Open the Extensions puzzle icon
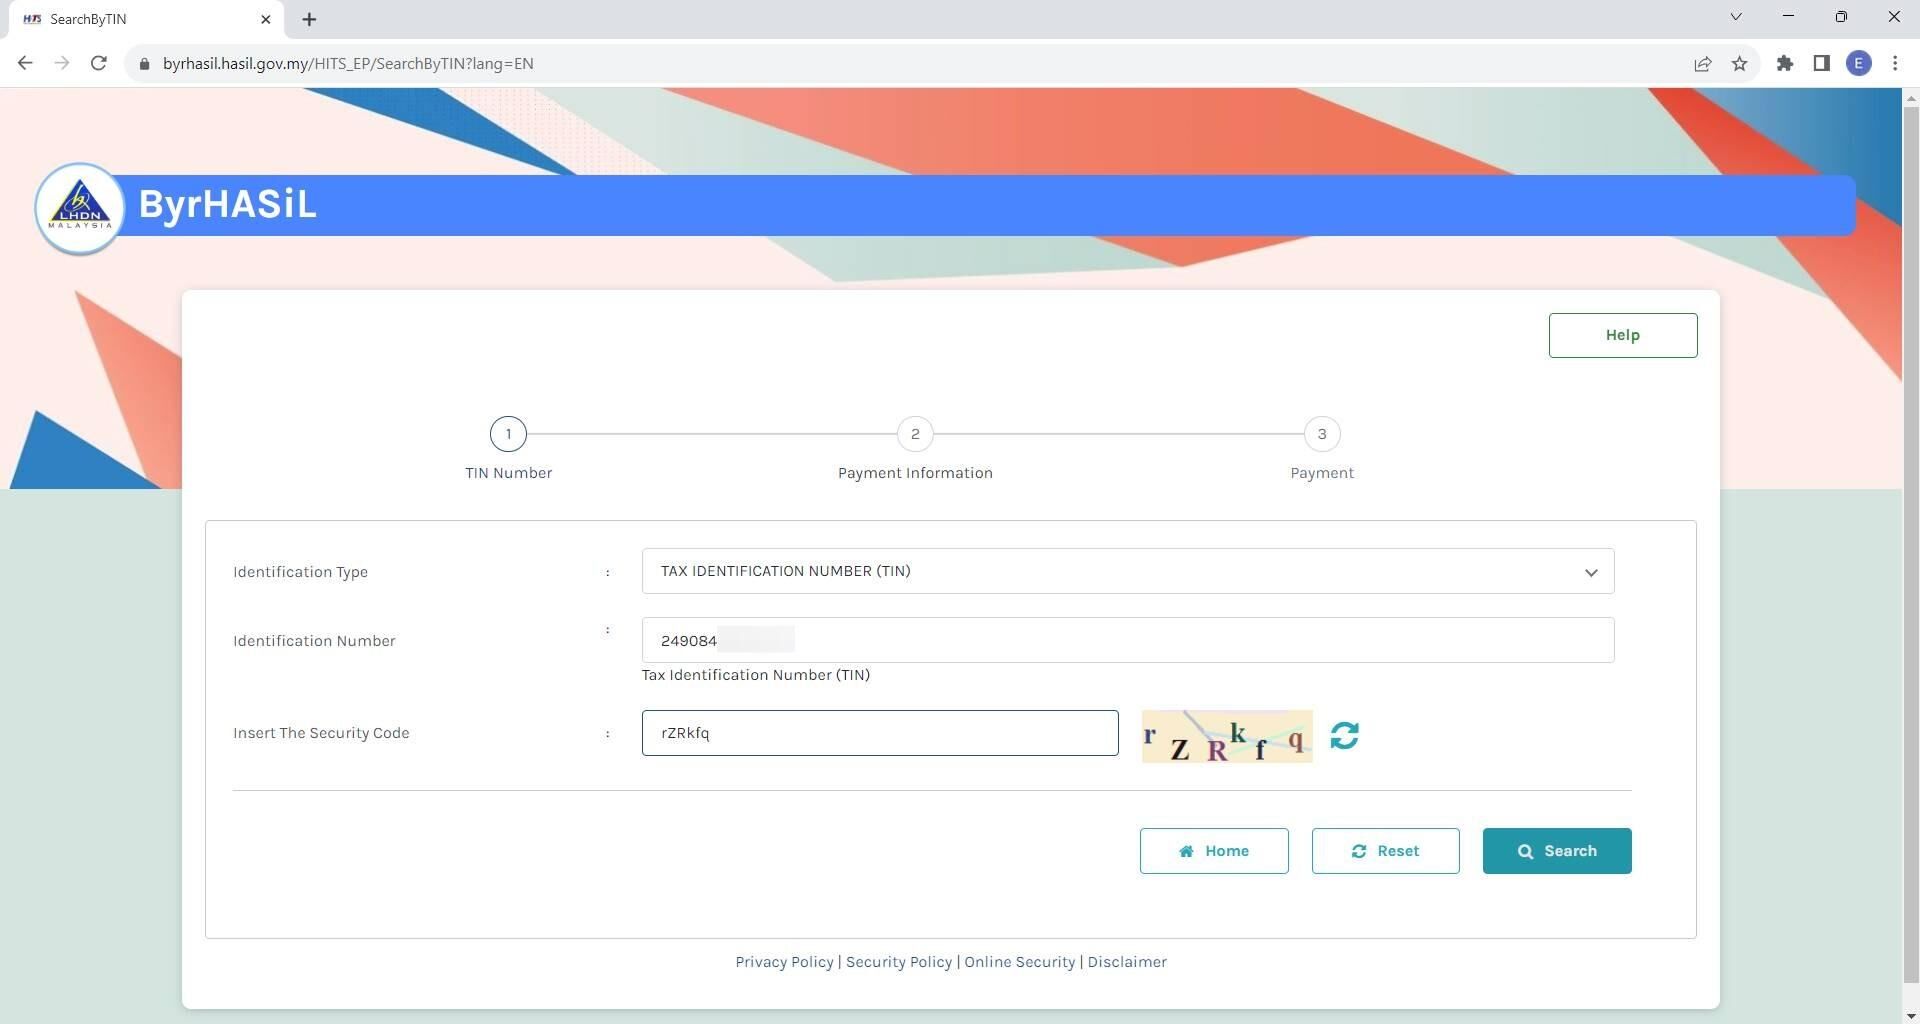The width and height of the screenshot is (1920, 1024). (1784, 64)
